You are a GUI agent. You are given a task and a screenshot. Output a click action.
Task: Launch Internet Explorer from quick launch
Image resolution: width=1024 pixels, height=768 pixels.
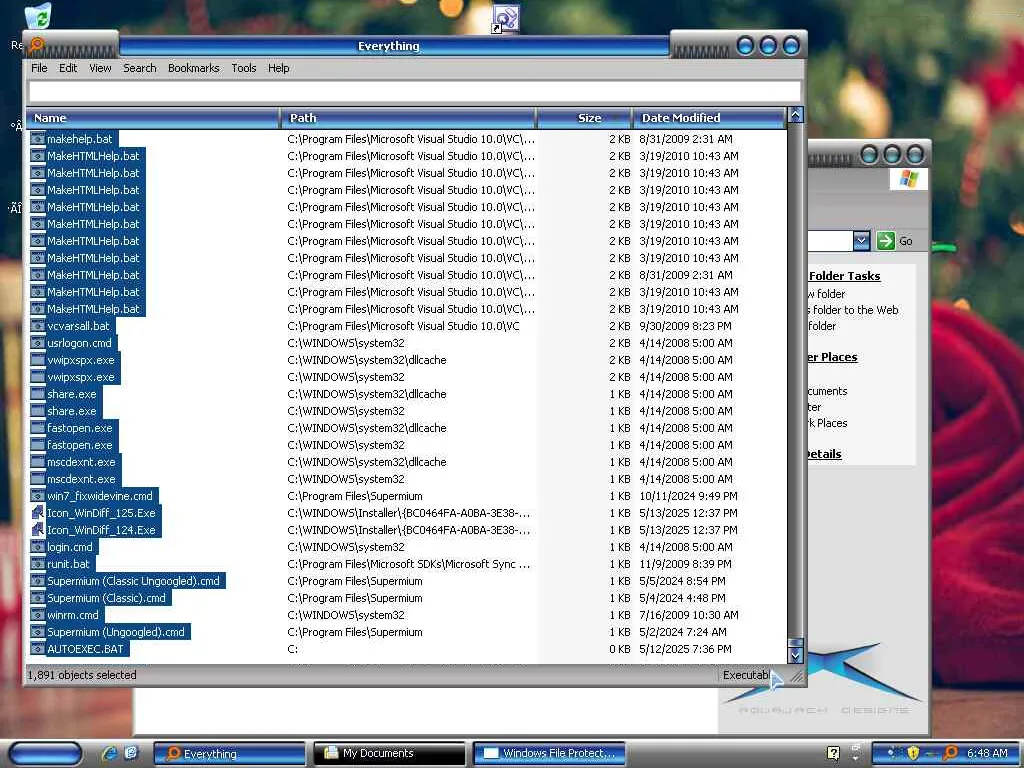pyautogui.click(x=109, y=753)
